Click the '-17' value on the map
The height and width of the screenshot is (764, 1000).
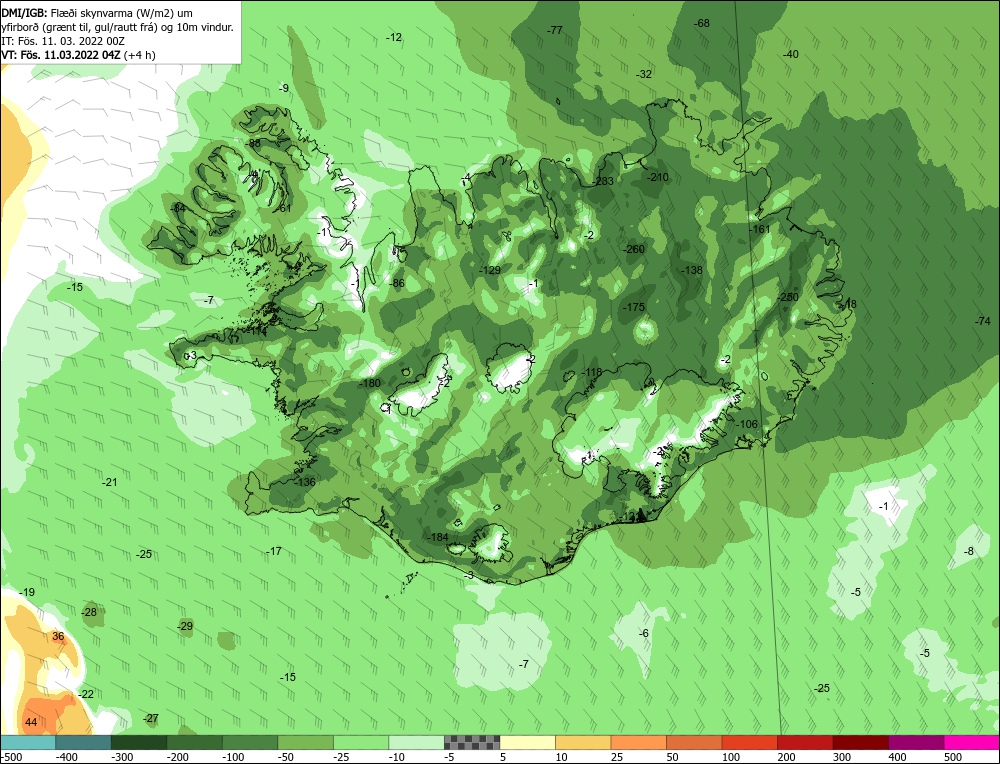tap(274, 551)
